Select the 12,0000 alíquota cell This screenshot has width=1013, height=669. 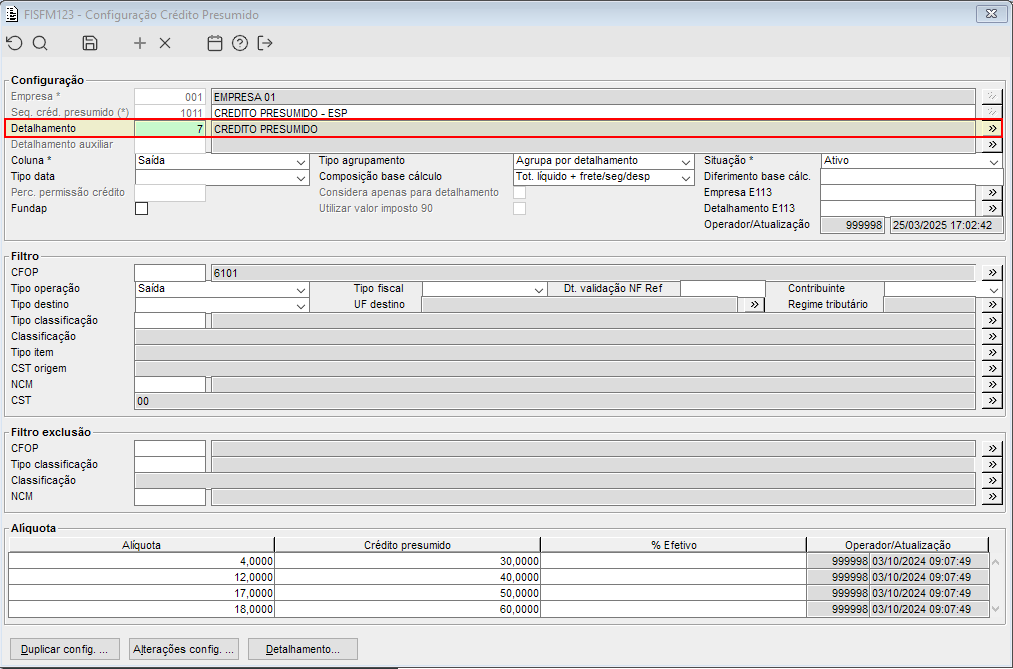[x=141, y=577]
